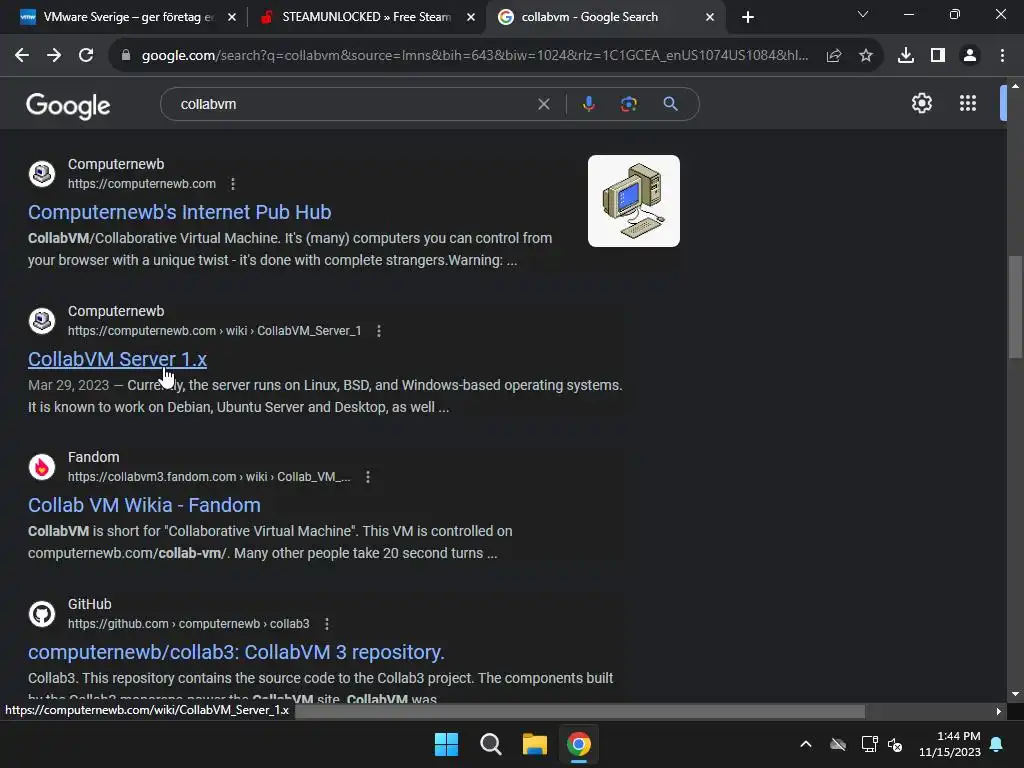Go to Google home via logo
Screen dimensions: 1024x768
[x=68, y=105]
